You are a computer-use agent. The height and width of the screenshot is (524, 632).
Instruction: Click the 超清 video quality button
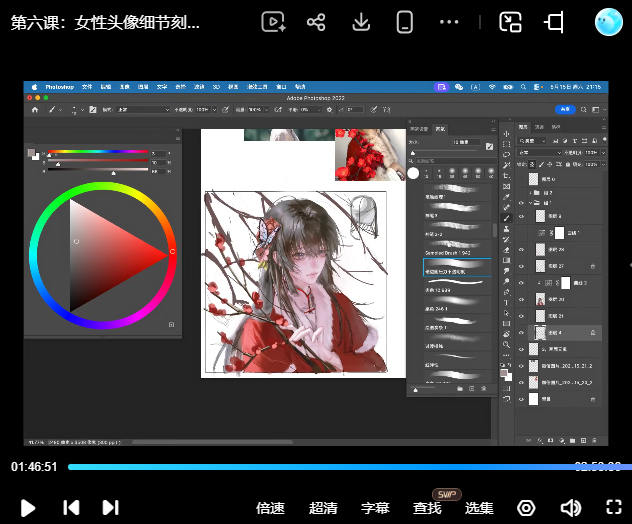tap(323, 508)
